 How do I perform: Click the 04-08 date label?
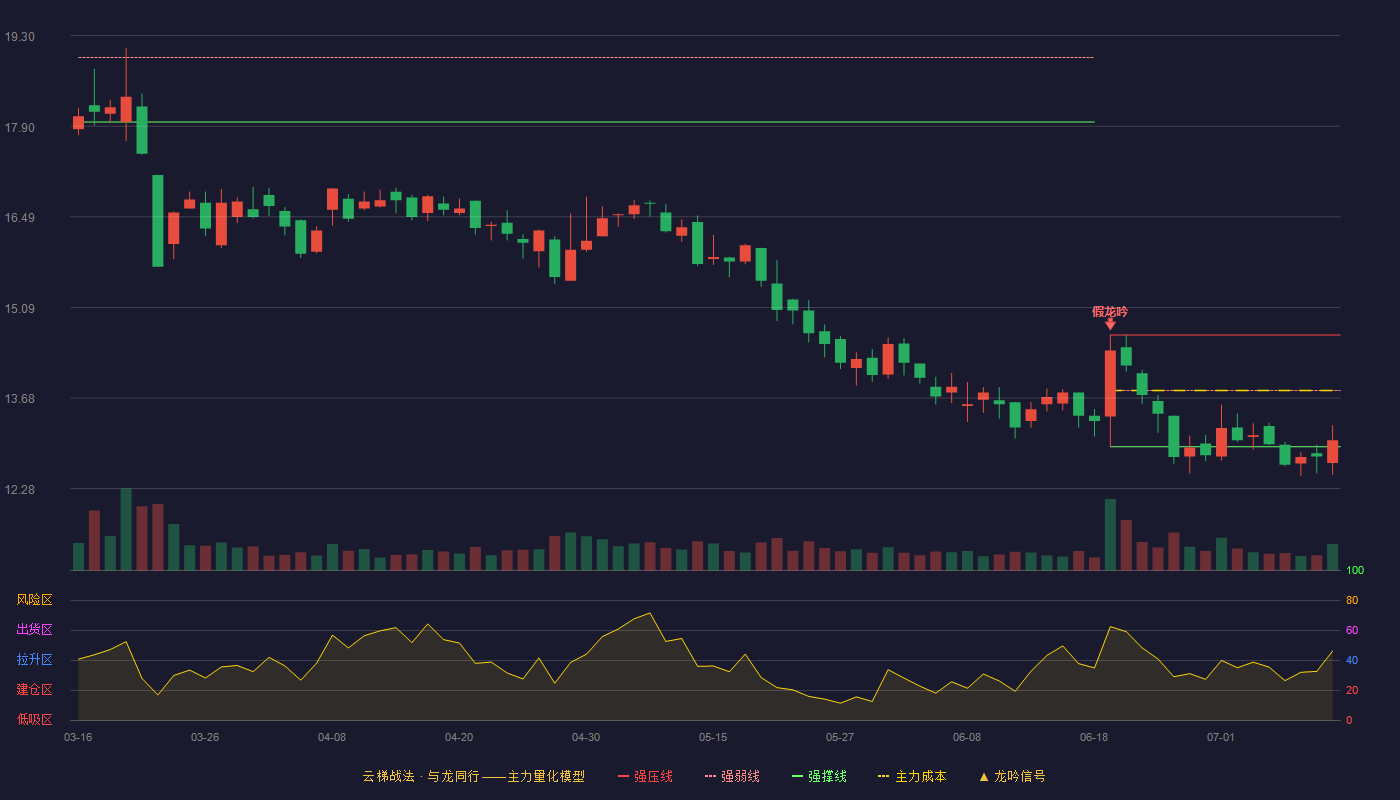point(332,737)
